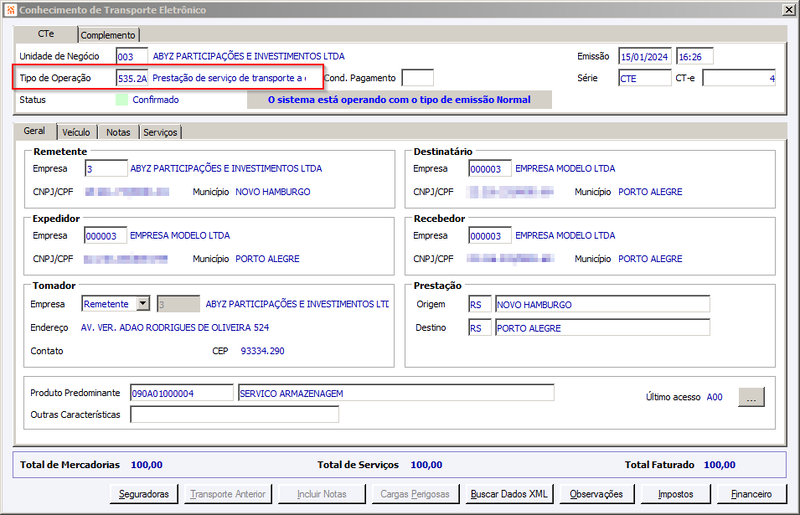The height and width of the screenshot is (515, 800).
Task: Close the Conhecimento de Transporte Eletrônico window
Action: (x=788, y=10)
